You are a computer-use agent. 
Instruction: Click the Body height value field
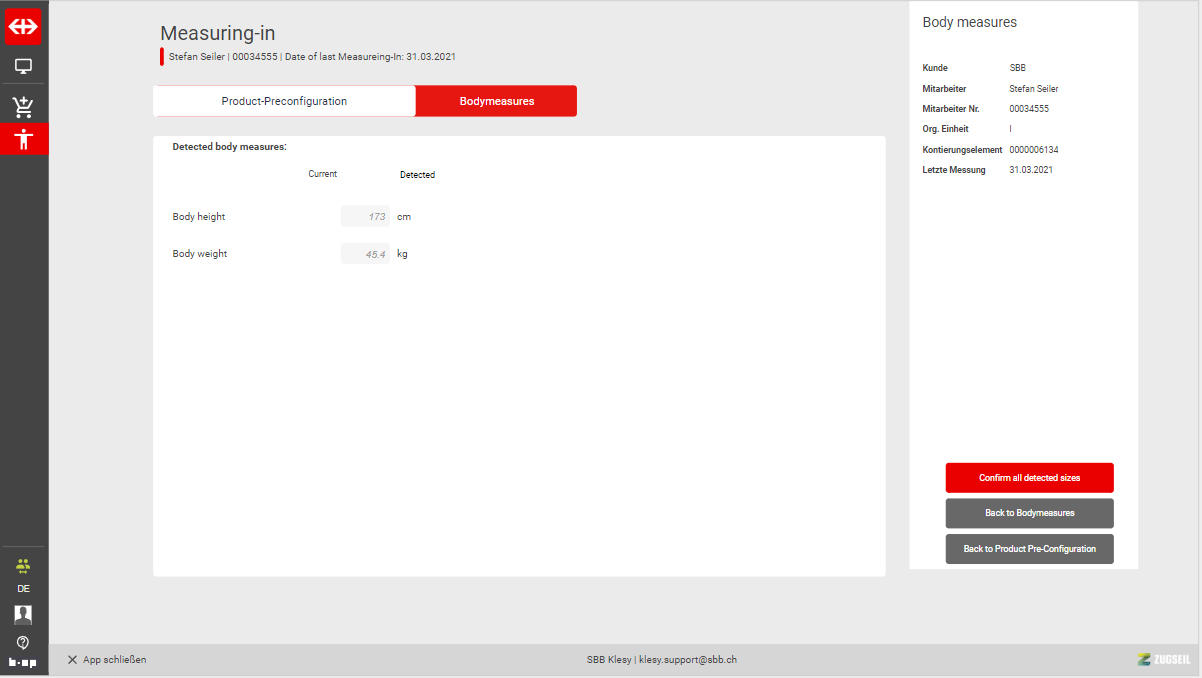[365, 216]
